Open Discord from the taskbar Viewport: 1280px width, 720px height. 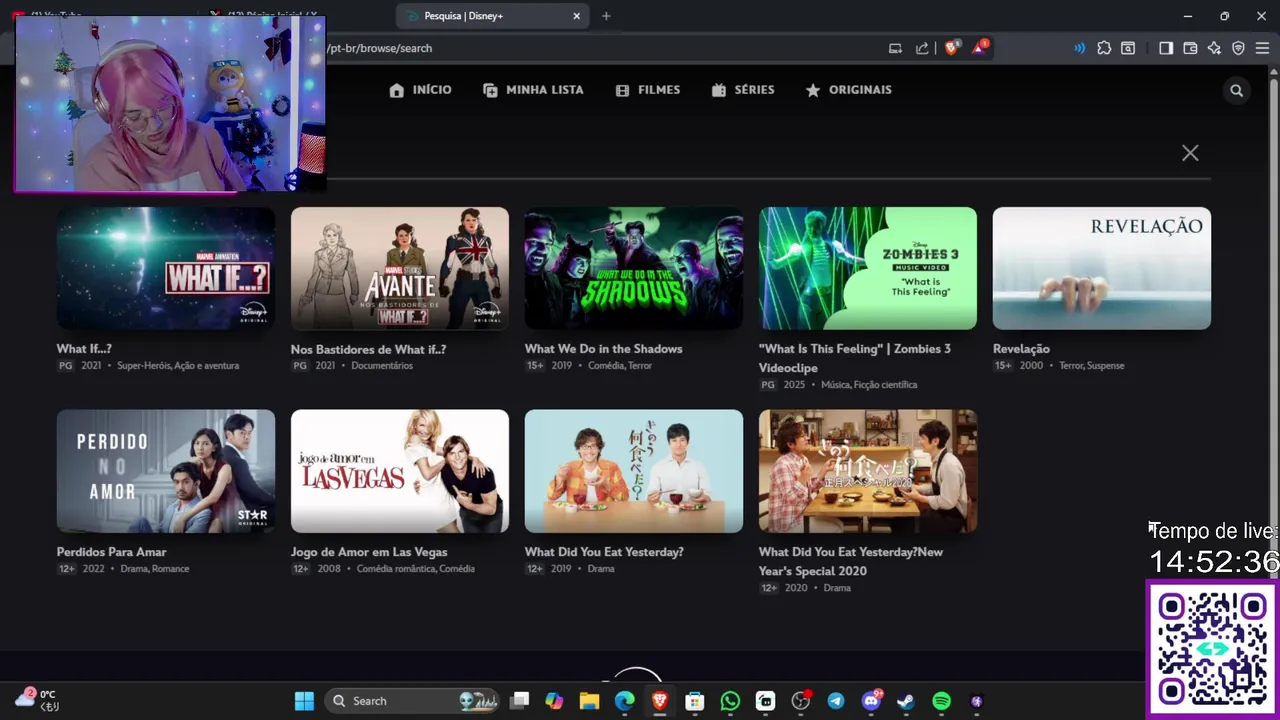(871, 701)
